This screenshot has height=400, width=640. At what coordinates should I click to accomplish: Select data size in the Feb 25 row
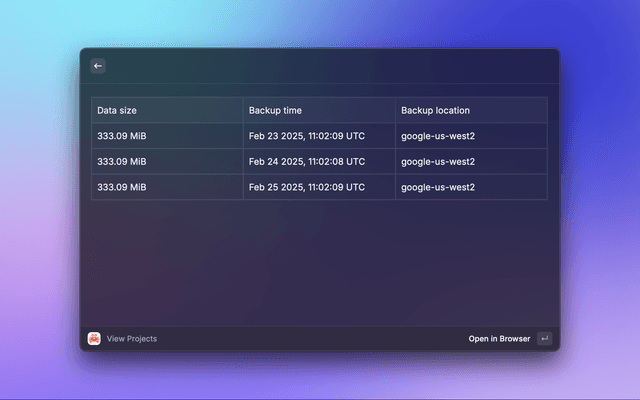(x=122, y=187)
